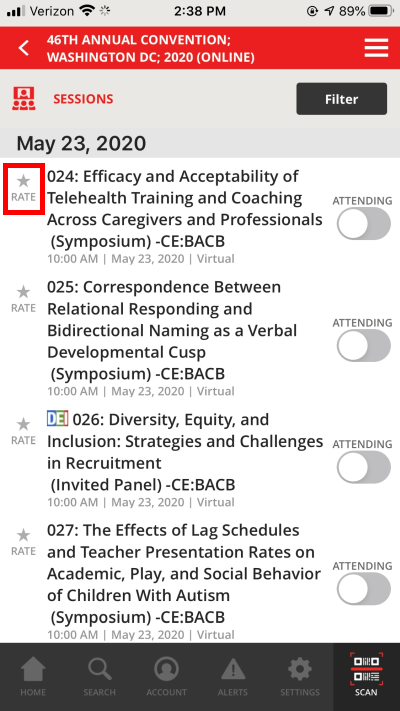The image size is (400, 711).
Task: Open the Filter options
Action: click(x=341, y=99)
